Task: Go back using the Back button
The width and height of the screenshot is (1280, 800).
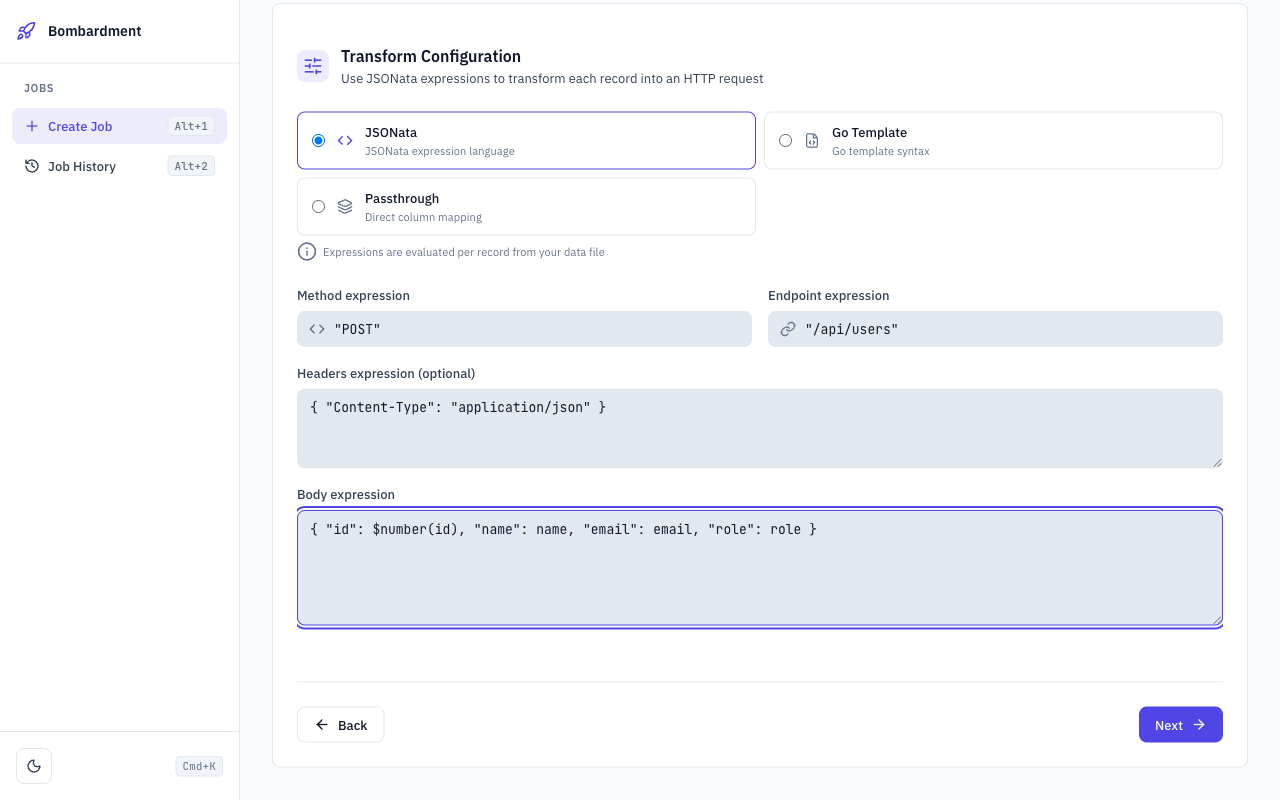Action: tap(340, 724)
